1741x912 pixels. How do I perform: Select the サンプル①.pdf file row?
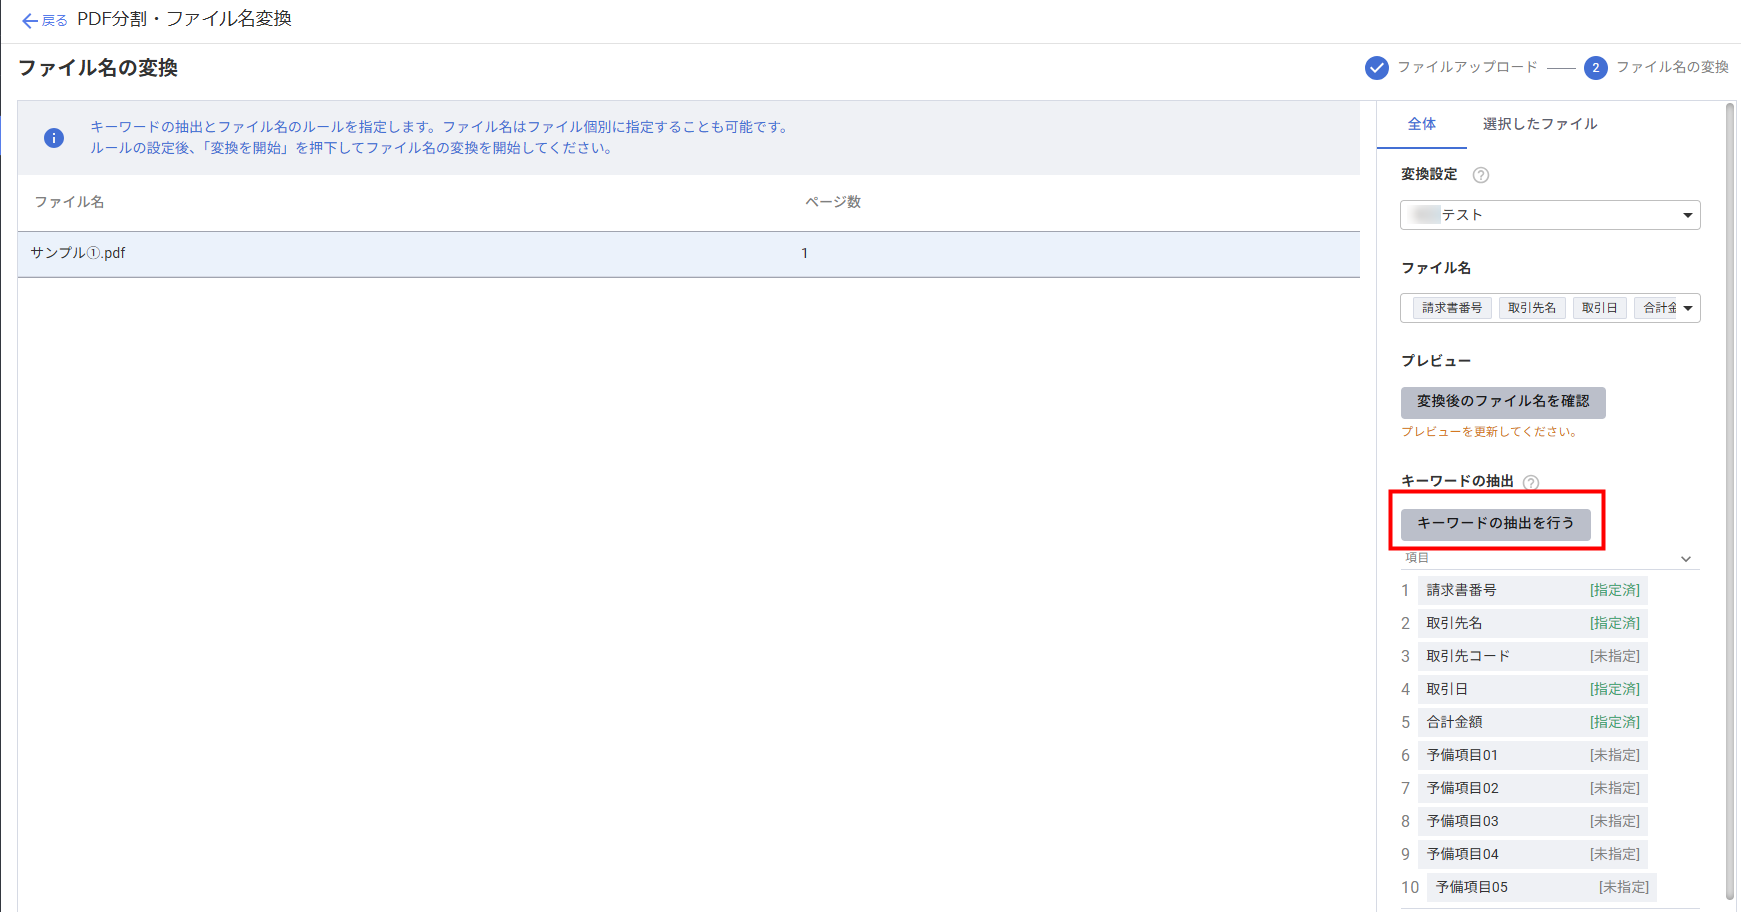coord(688,254)
